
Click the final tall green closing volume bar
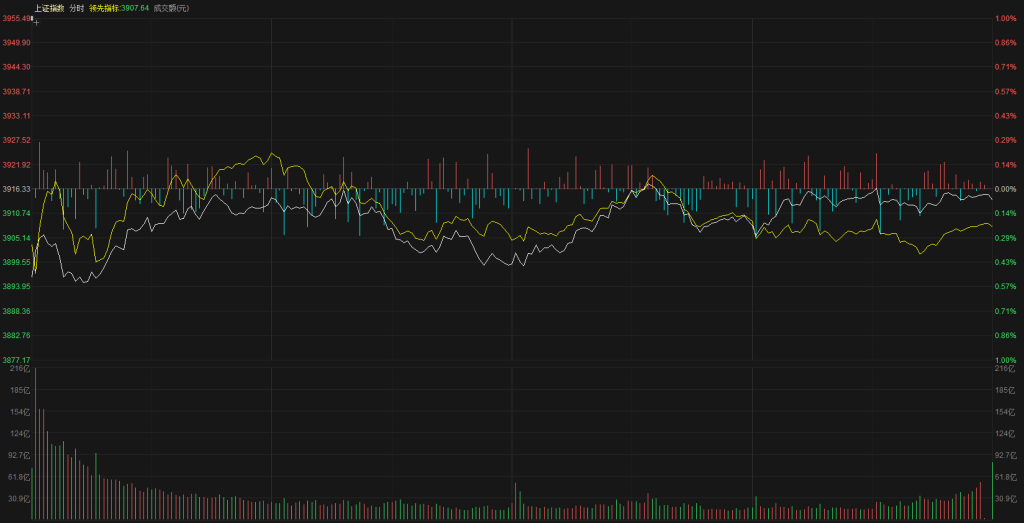pyautogui.click(x=992, y=491)
